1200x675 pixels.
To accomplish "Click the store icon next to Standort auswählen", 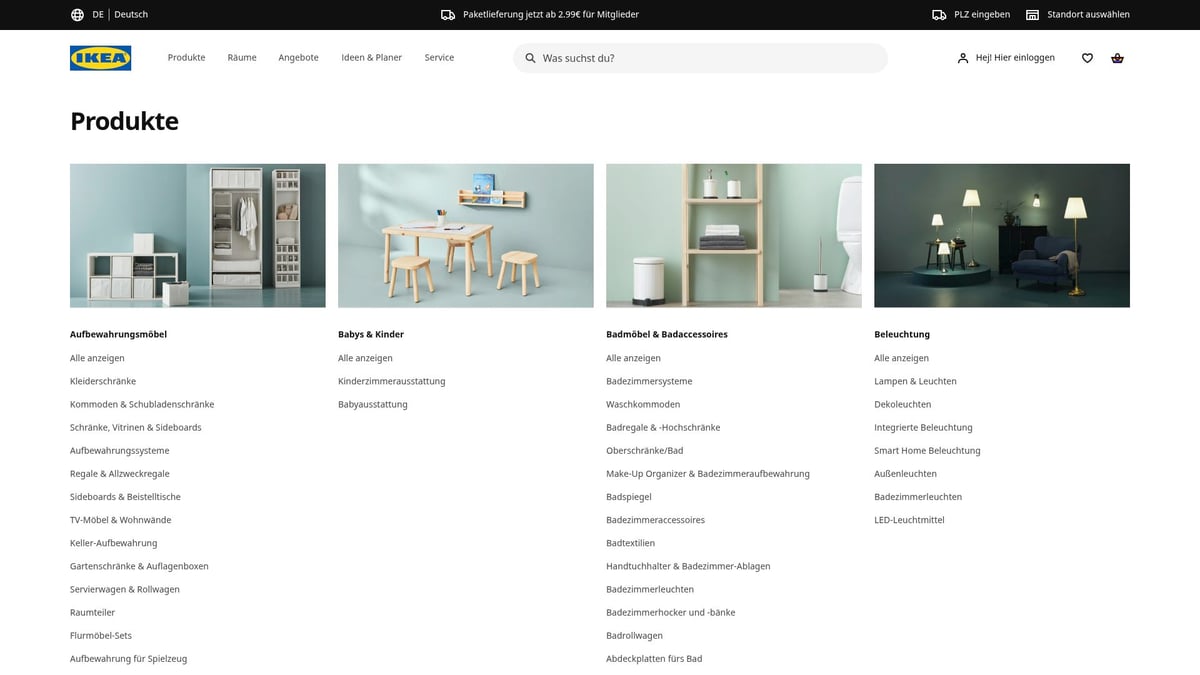I will [1031, 14].
